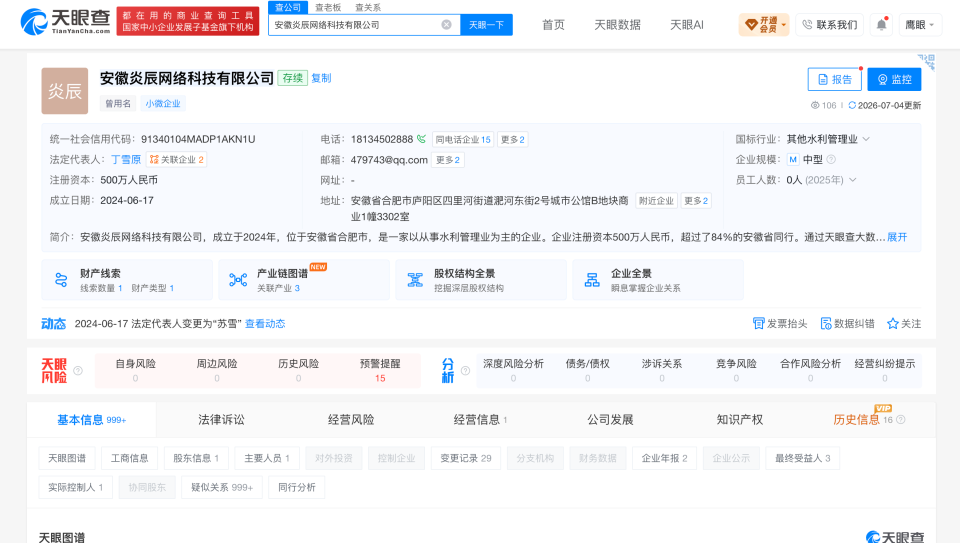Click the help icon next to 分析
Screen dimensions: 960x543
[465, 370]
